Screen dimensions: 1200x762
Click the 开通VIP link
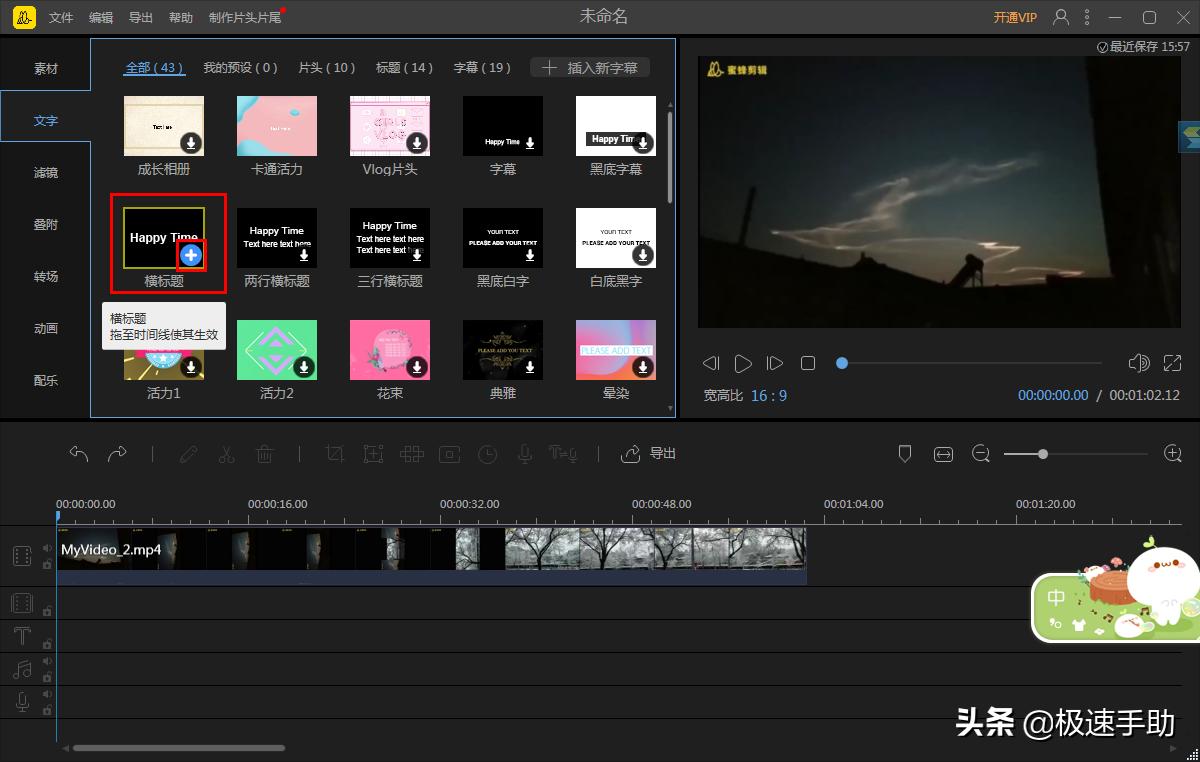pyautogui.click(x=1015, y=18)
